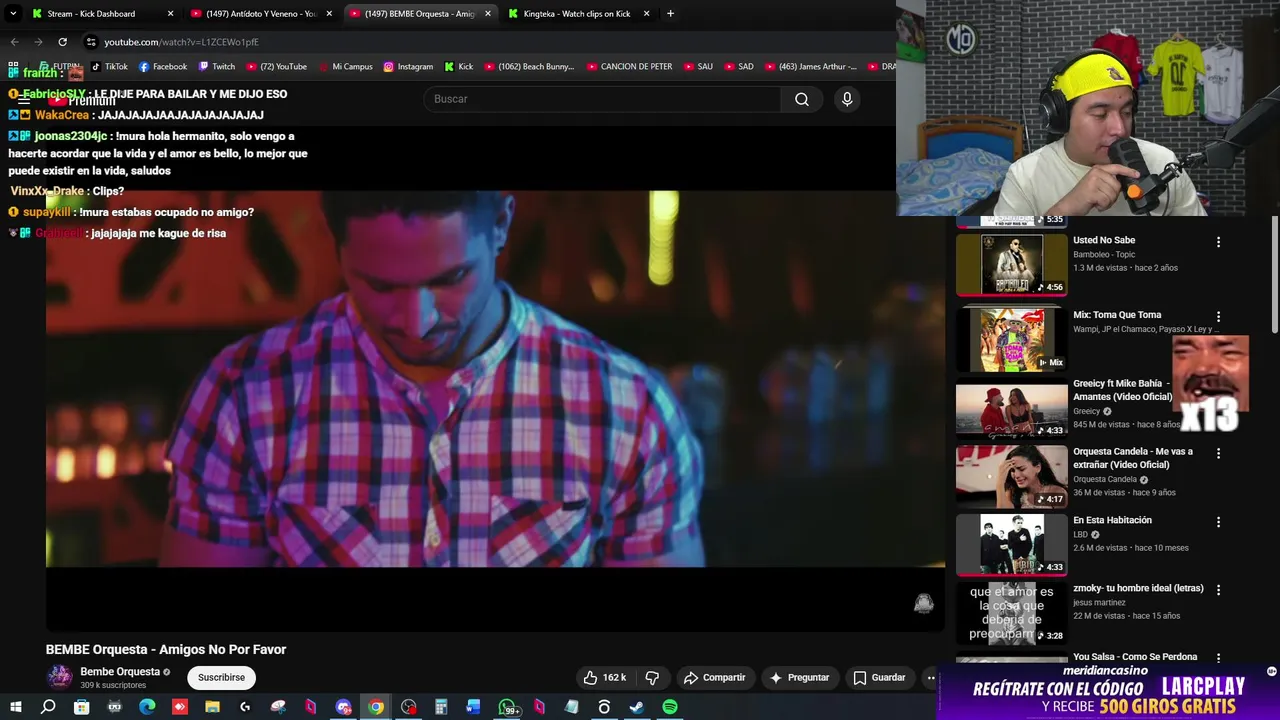Image resolution: width=1280 pixels, height=720 pixels.
Task: Open Steam from taskbar
Action: click(636, 707)
